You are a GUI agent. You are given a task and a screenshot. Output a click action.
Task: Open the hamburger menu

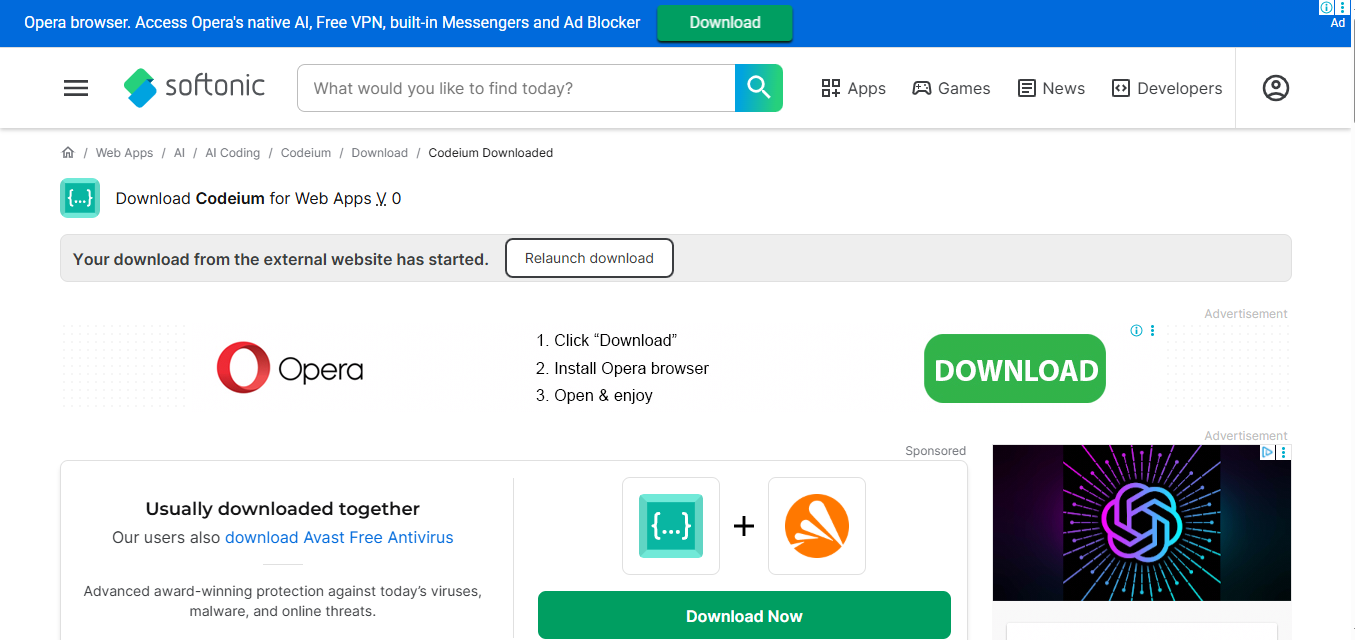76,88
